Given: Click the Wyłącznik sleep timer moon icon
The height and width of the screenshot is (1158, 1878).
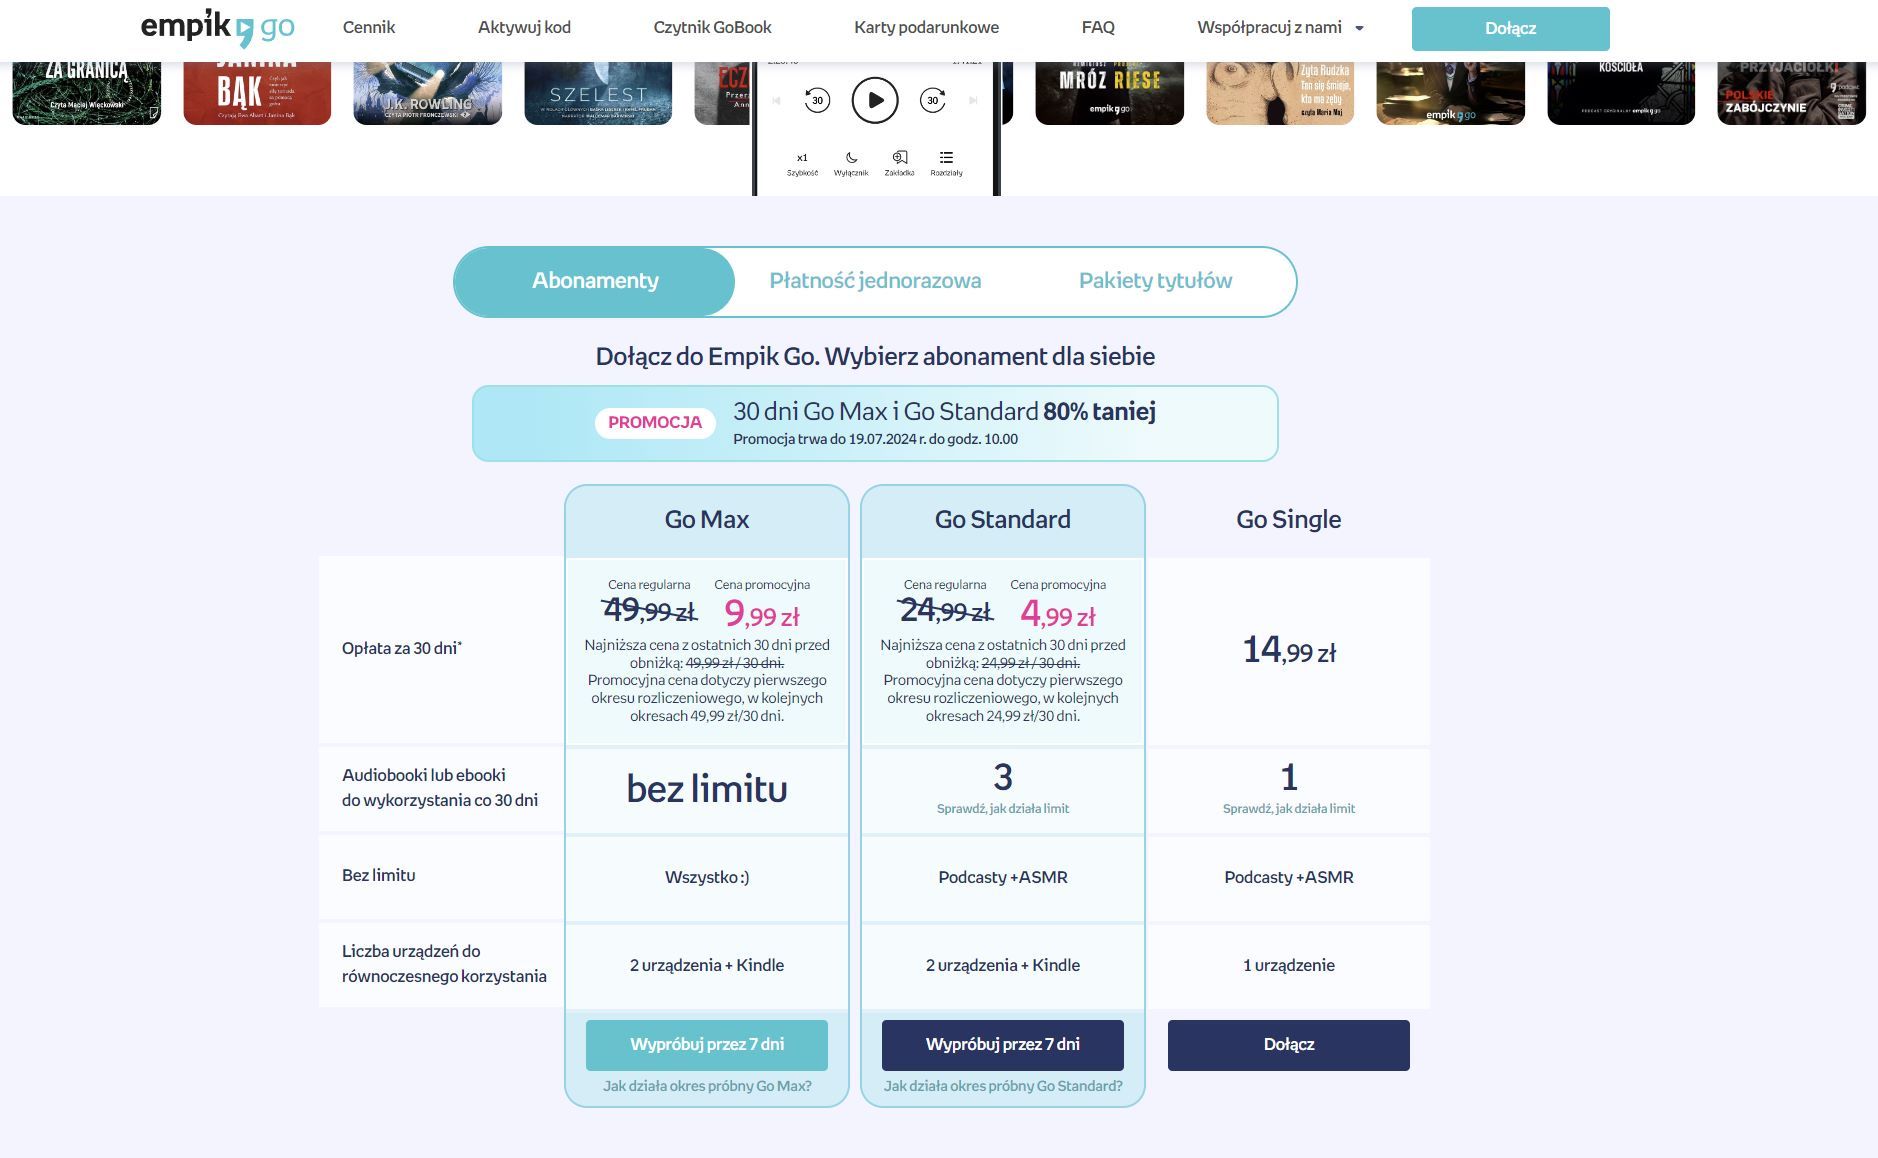Looking at the screenshot, I should 851,164.
